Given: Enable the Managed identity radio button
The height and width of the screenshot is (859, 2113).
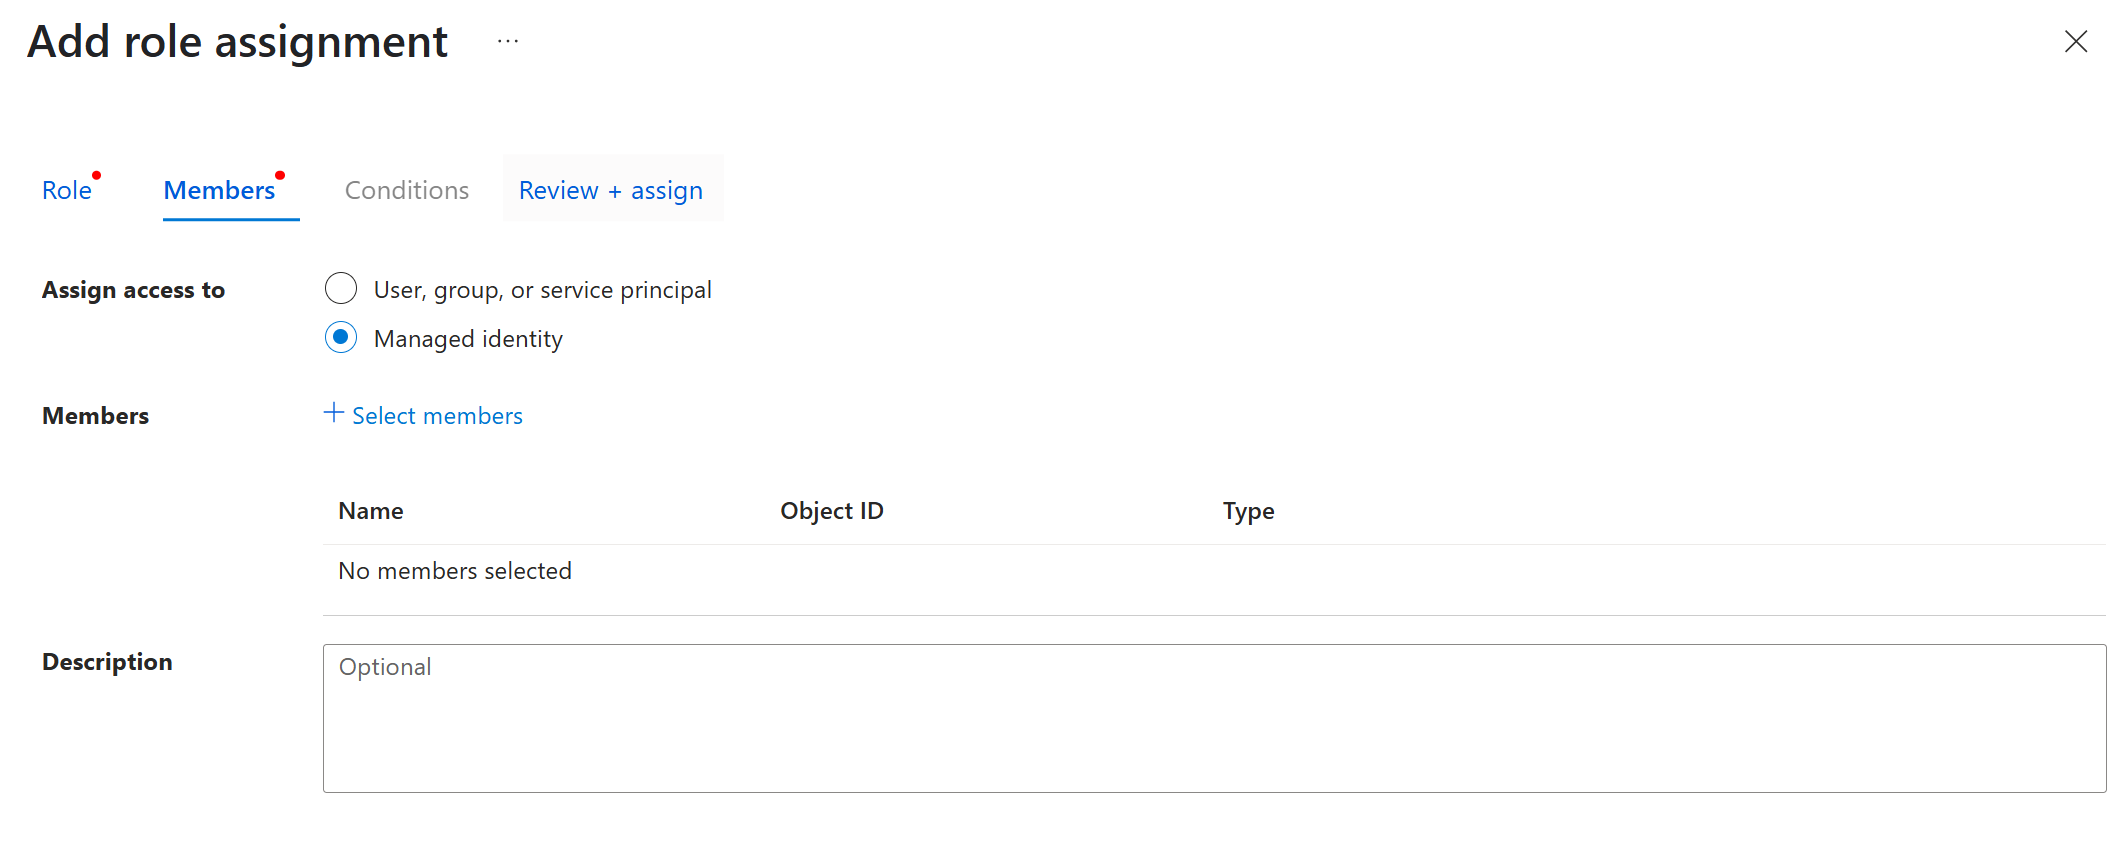Looking at the screenshot, I should pos(341,338).
